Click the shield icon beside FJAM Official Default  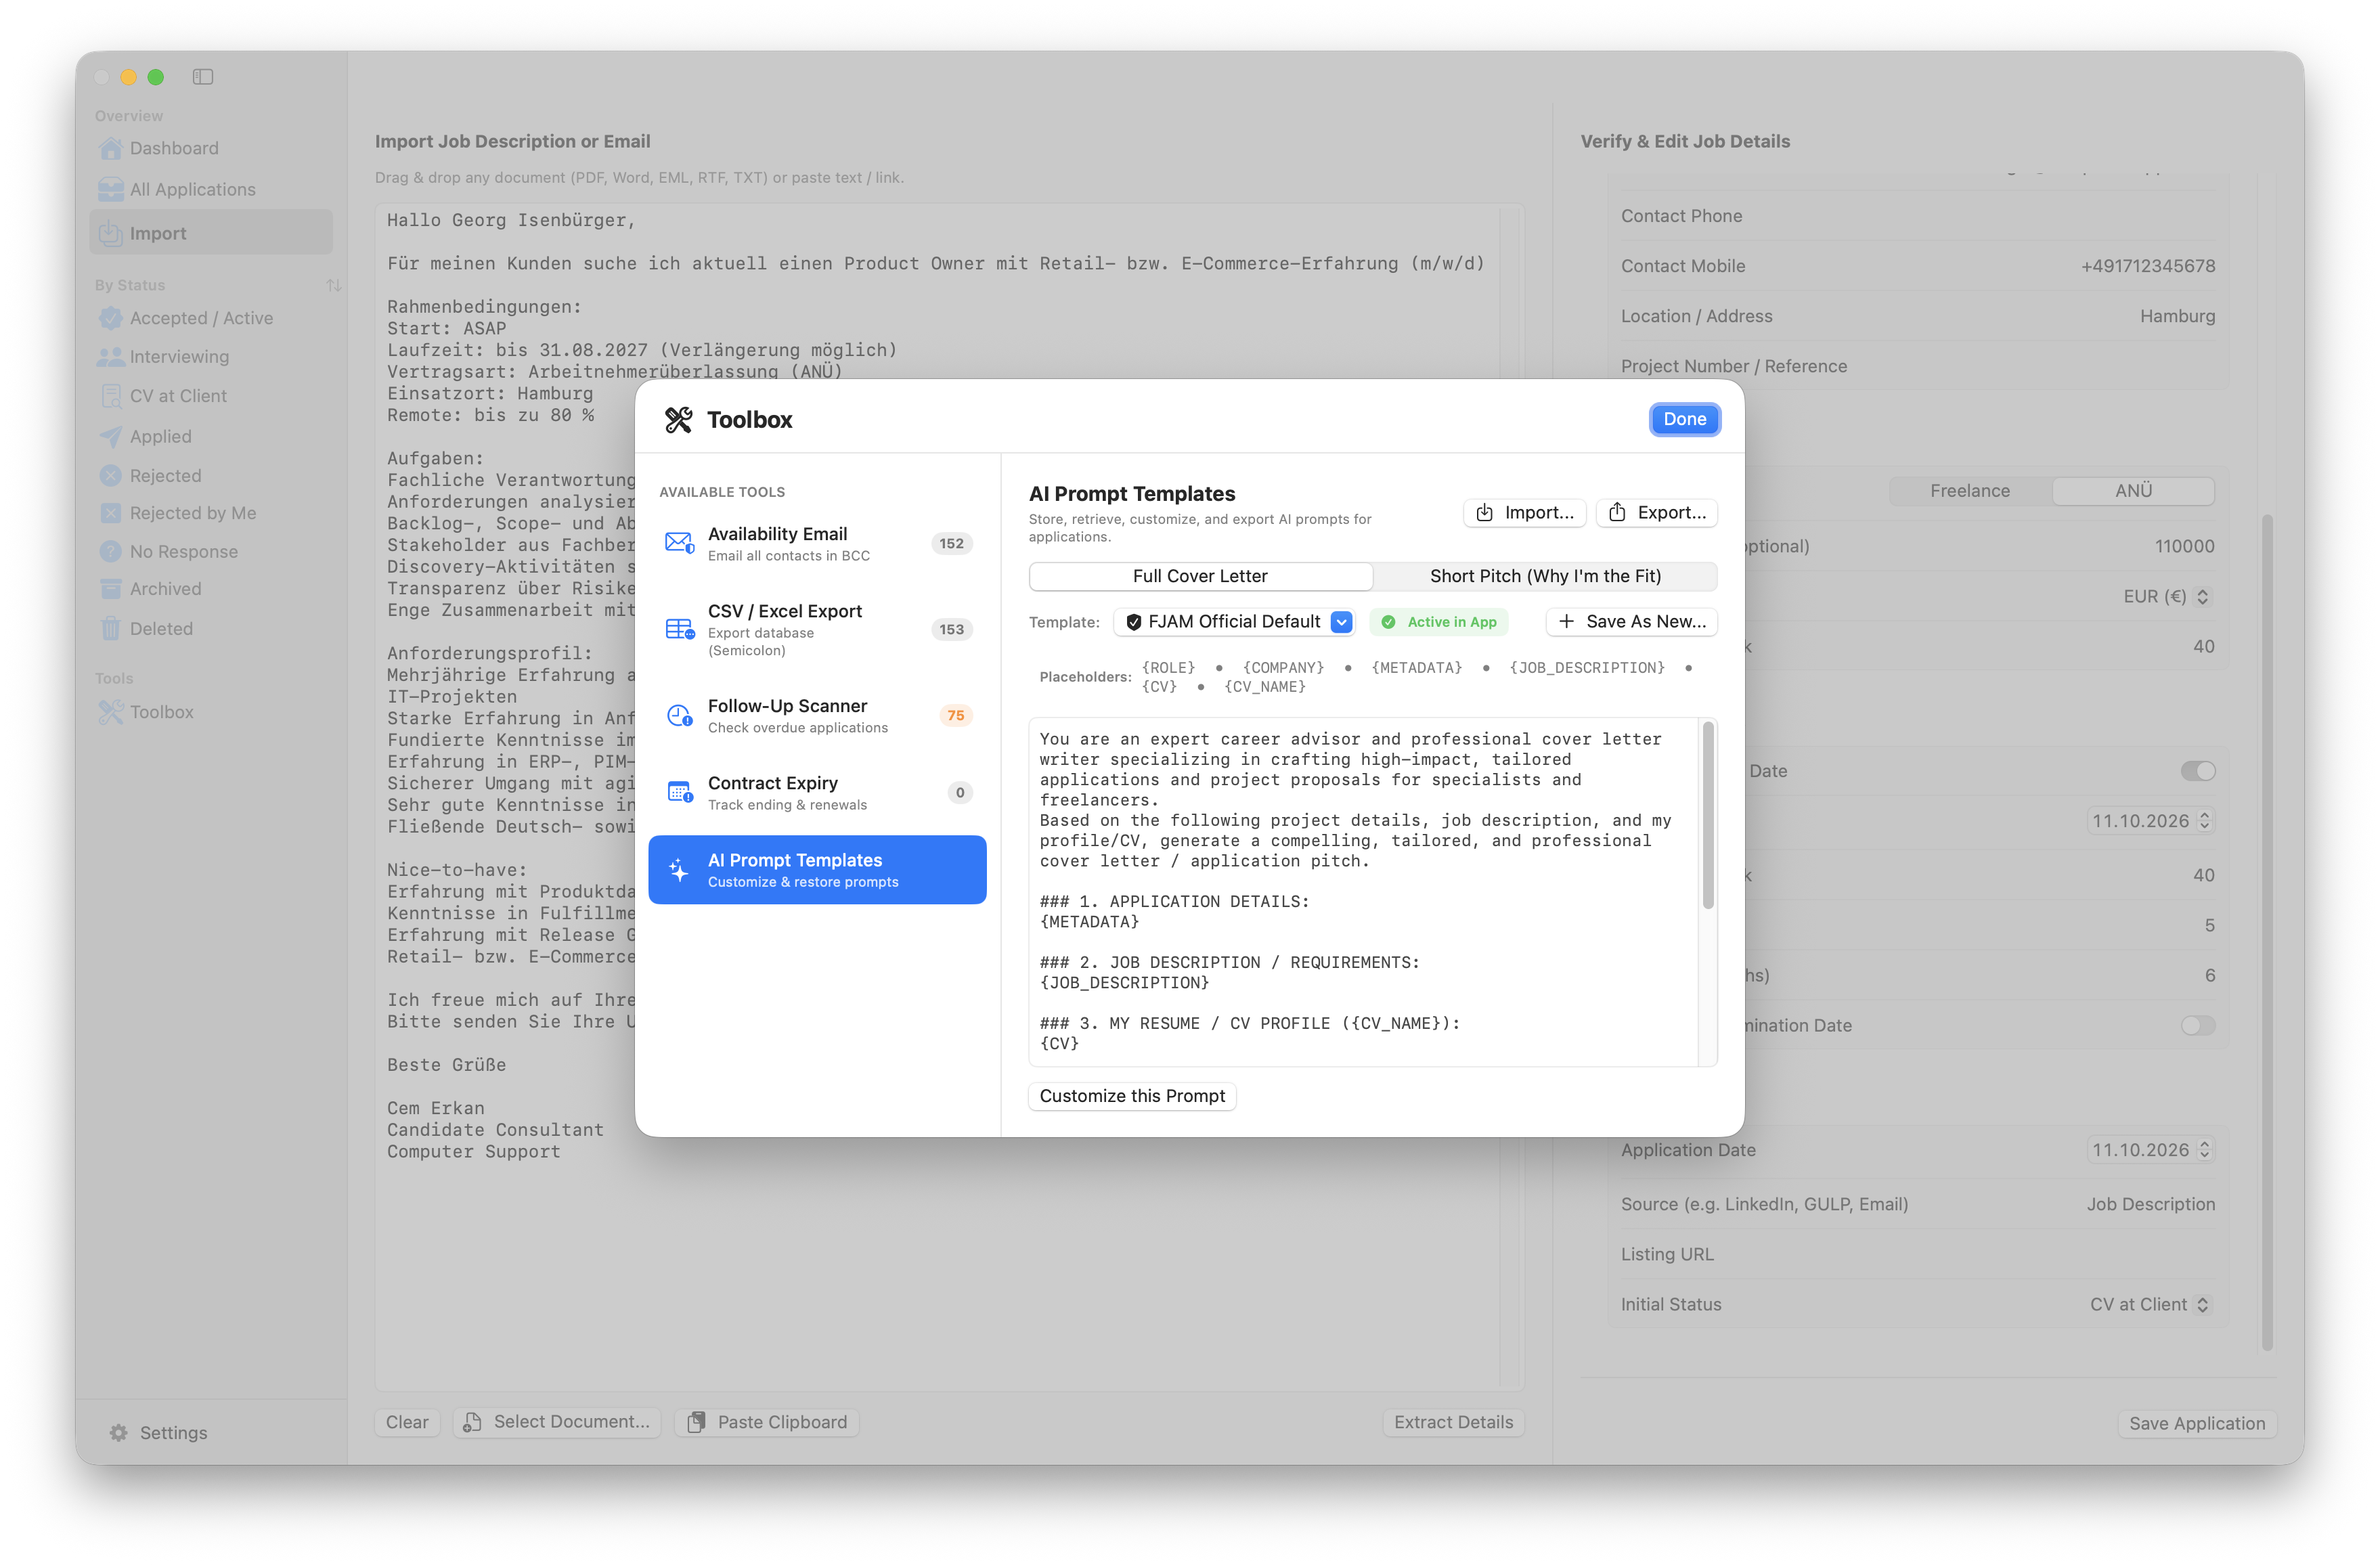click(1133, 622)
